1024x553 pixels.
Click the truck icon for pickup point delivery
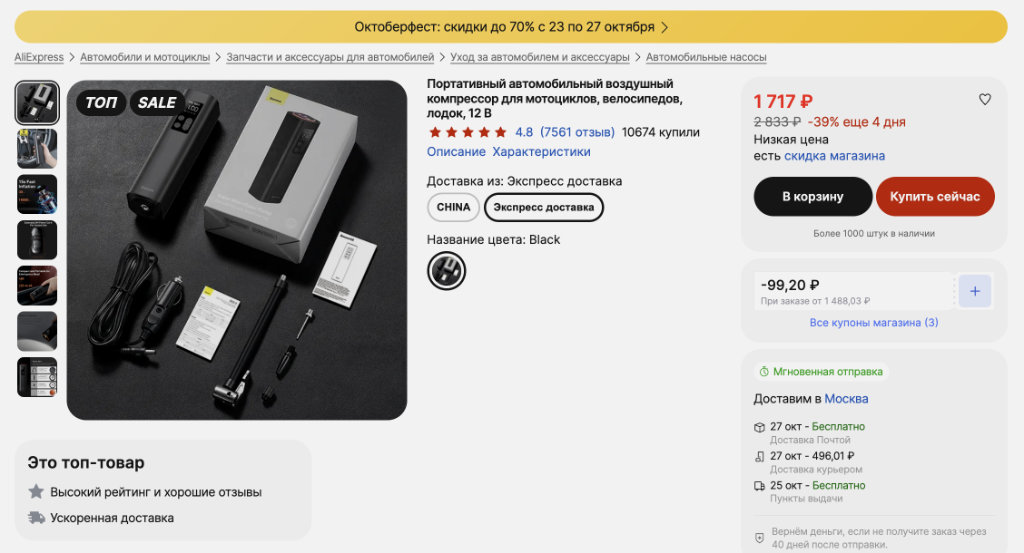[759, 486]
